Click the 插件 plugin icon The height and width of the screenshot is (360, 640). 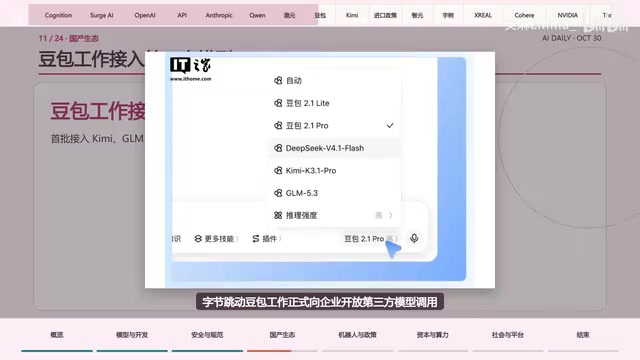[x=256, y=238]
